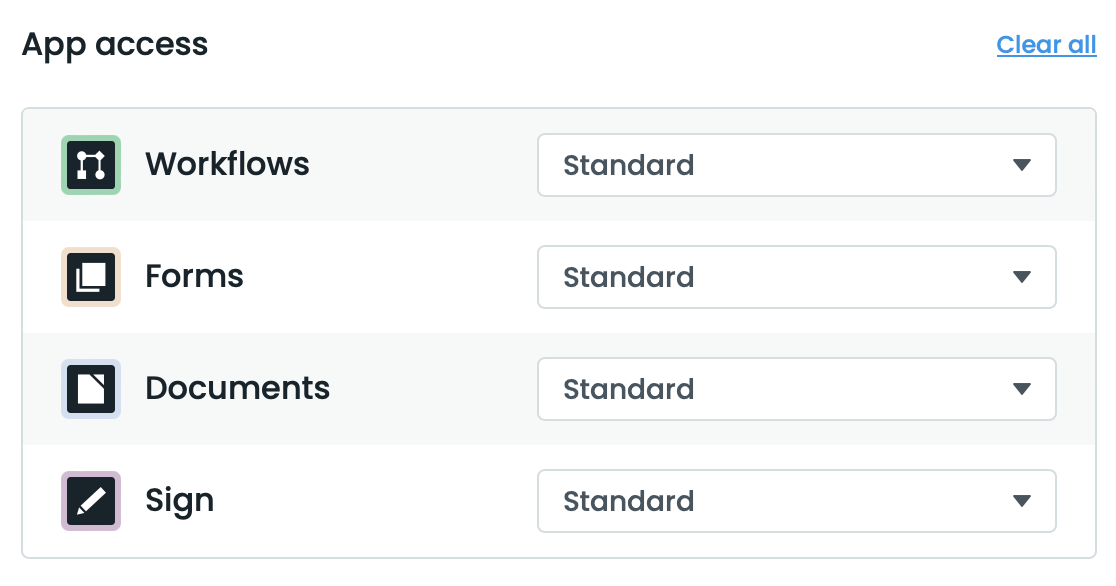Click the purple-bordered Sign icon

point(89,501)
